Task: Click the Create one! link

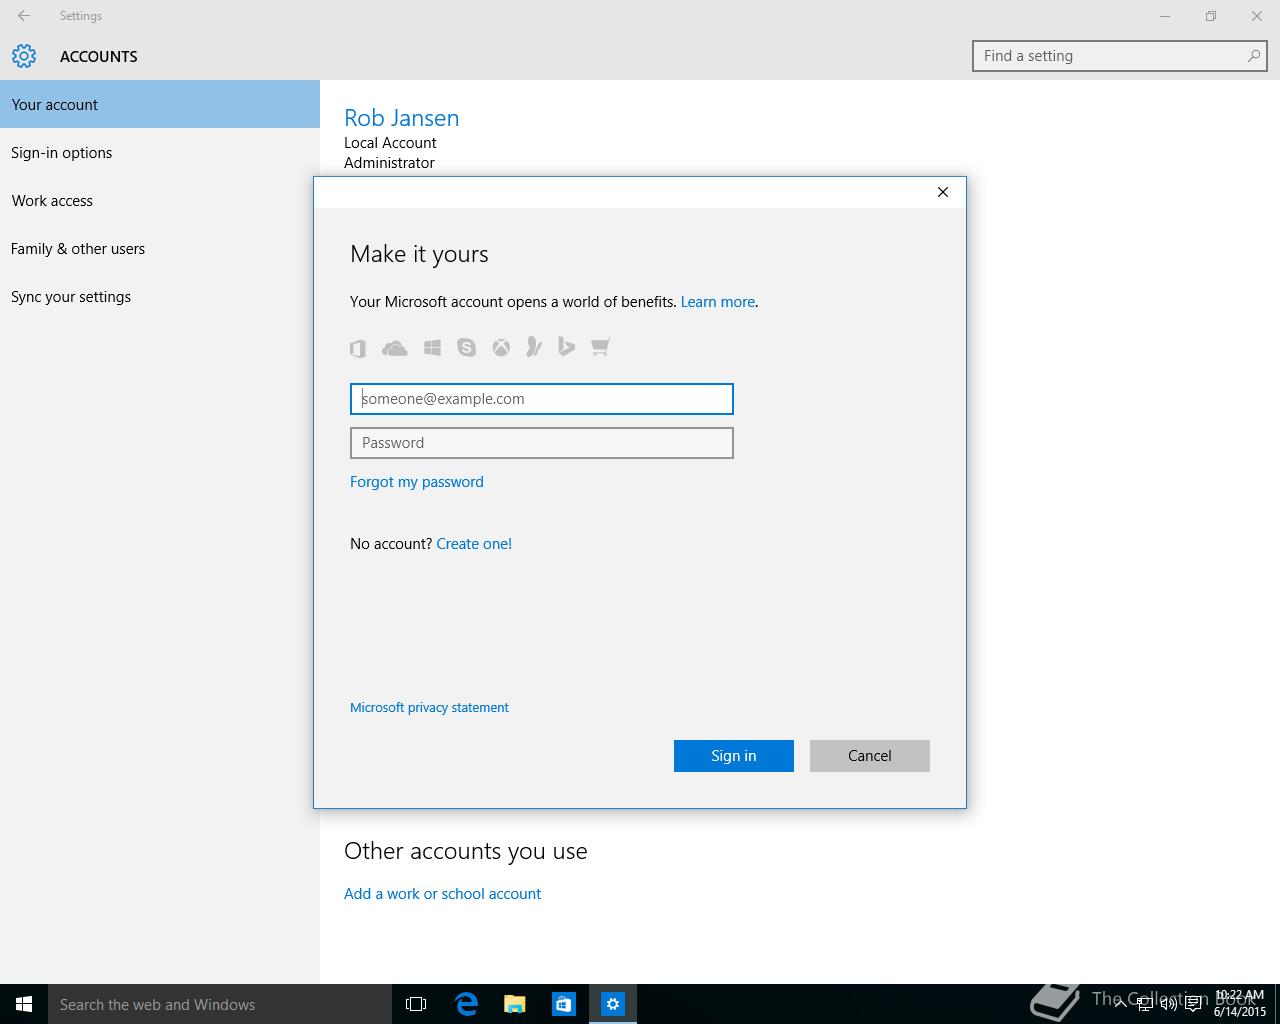Action: (x=474, y=544)
